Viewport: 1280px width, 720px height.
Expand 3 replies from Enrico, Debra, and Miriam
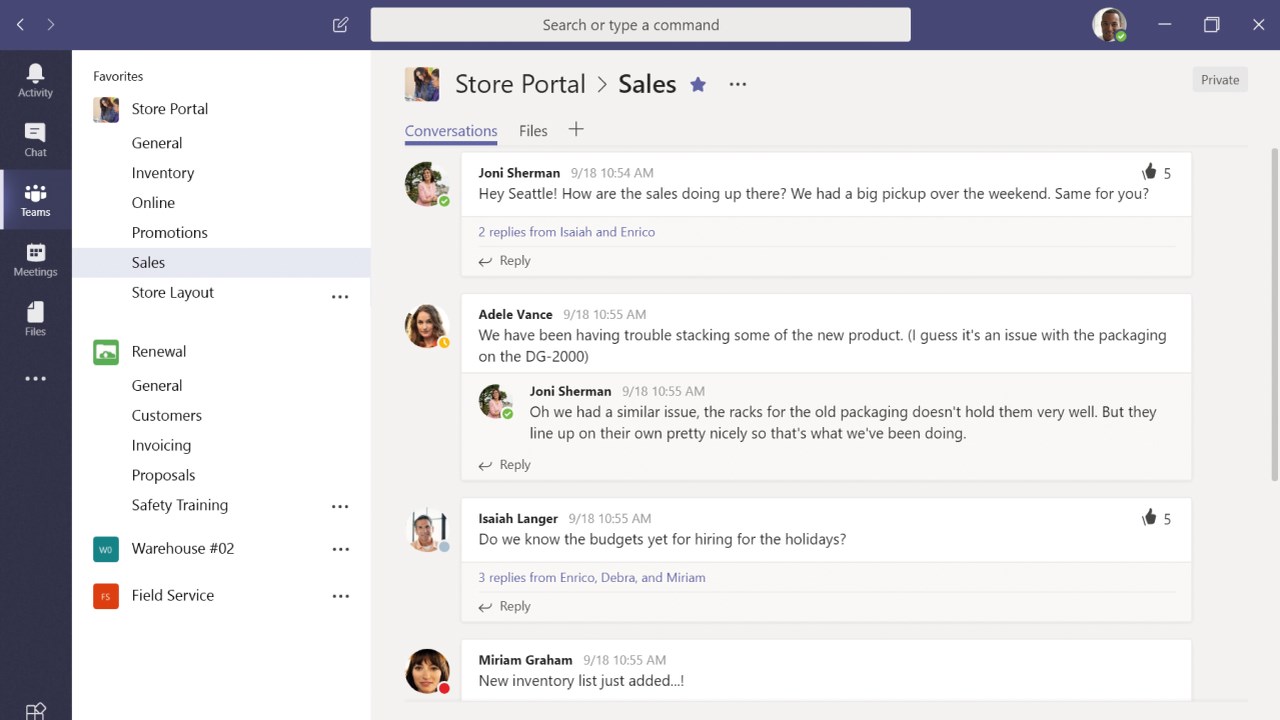591,577
